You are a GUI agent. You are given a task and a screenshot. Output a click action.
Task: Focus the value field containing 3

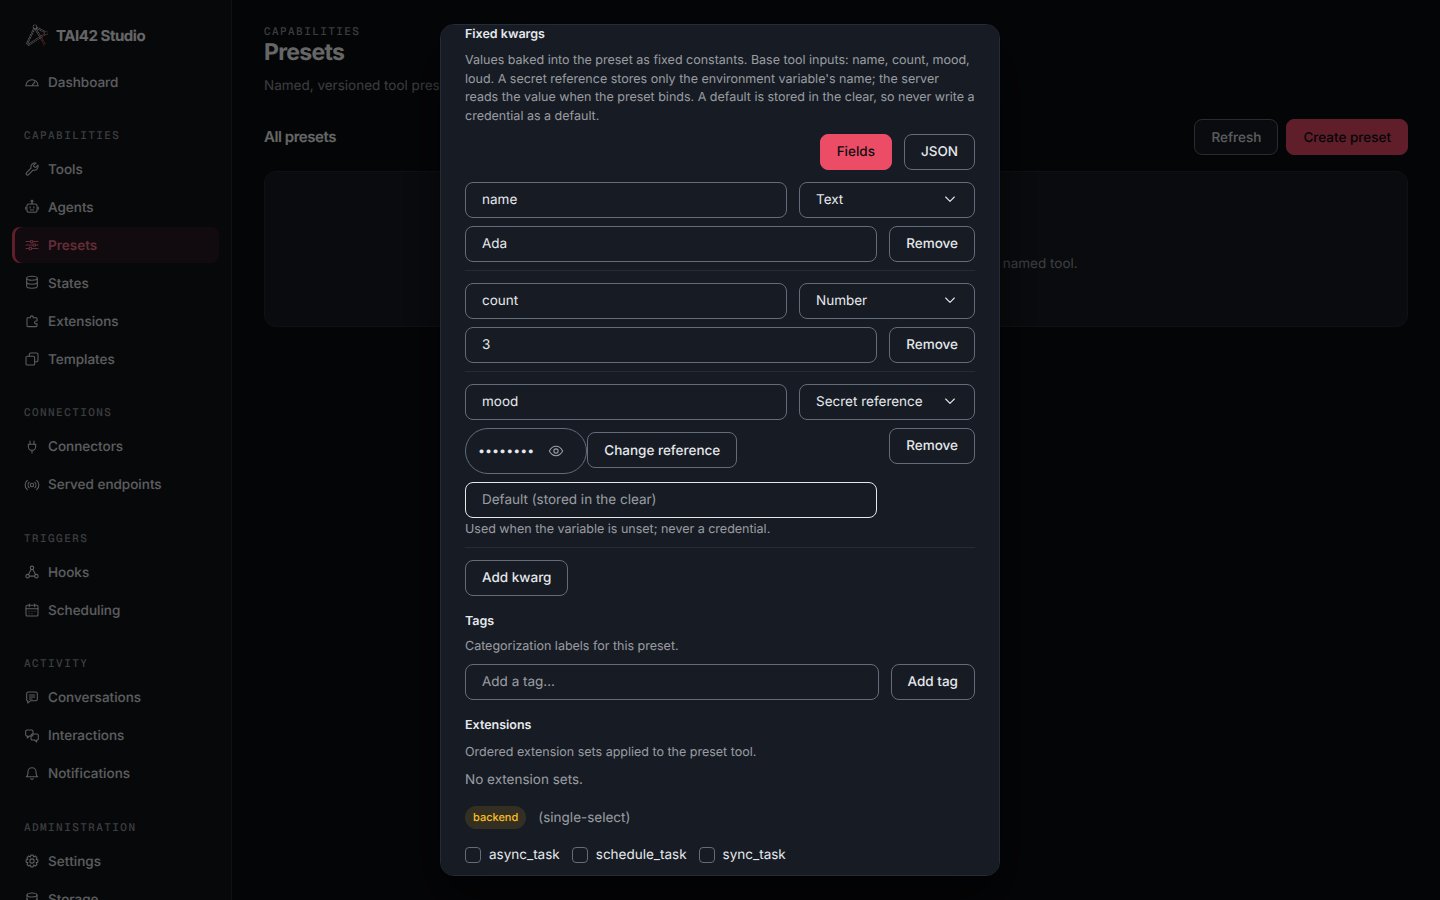point(671,345)
